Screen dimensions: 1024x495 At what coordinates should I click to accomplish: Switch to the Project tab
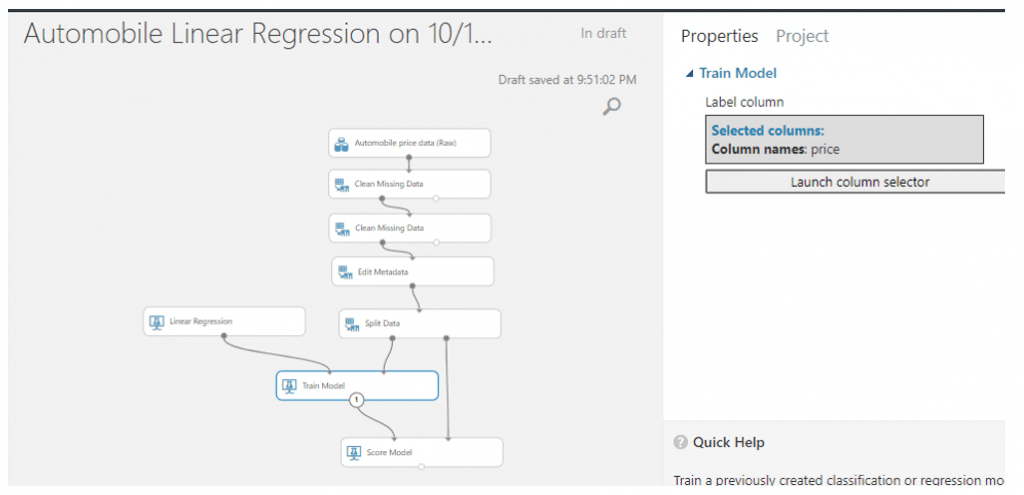pos(802,36)
